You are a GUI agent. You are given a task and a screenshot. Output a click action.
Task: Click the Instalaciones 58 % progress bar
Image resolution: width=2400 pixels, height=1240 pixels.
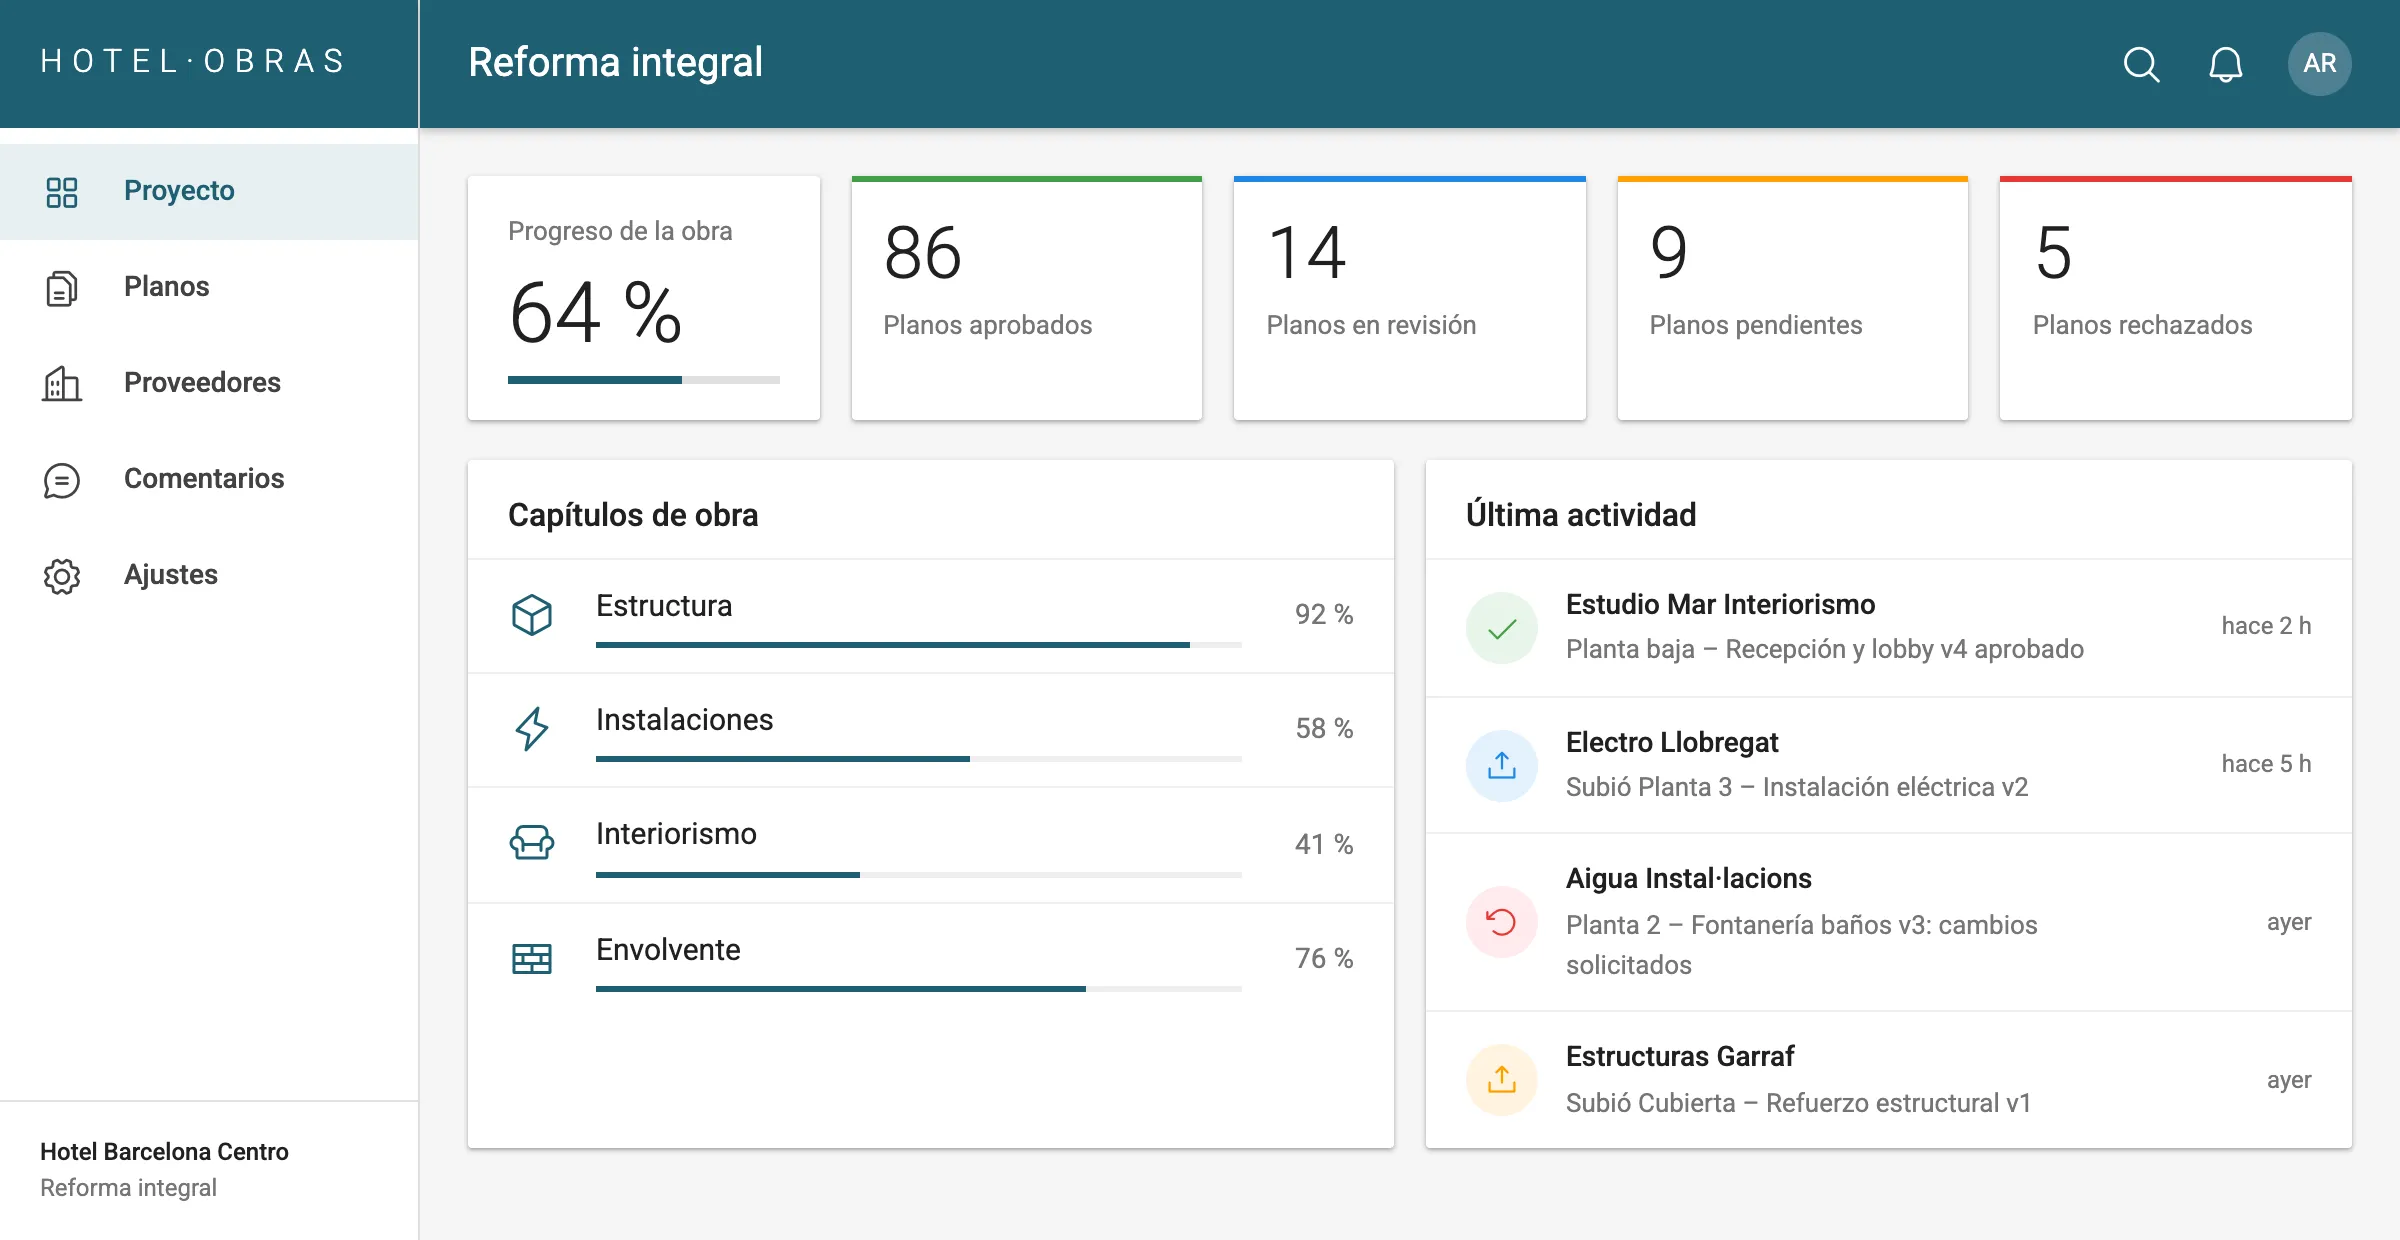tap(919, 759)
